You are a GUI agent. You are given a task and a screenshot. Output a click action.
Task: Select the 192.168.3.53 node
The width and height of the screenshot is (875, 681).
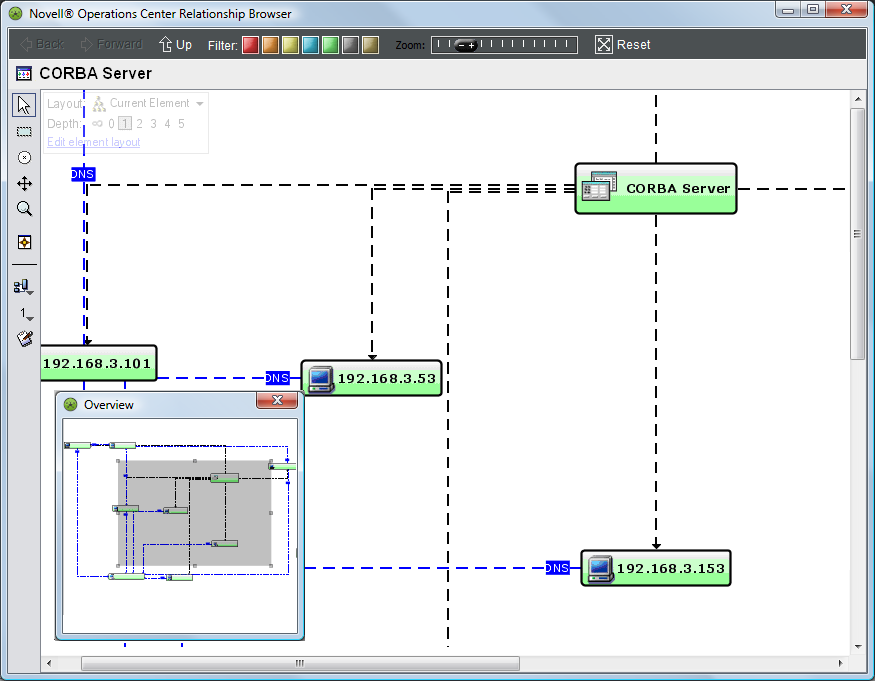point(372,378)
